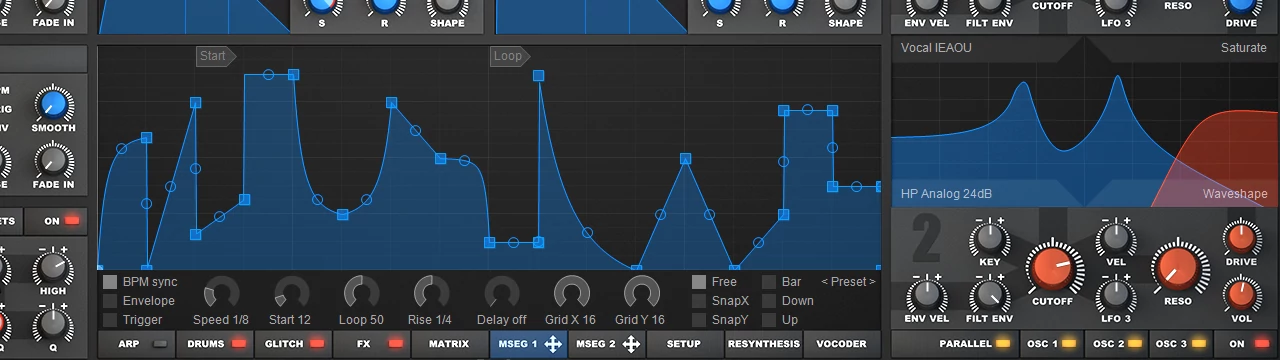Enable the SnapX checkbox
Viewport: 1280px width, 360px height.
699,301
